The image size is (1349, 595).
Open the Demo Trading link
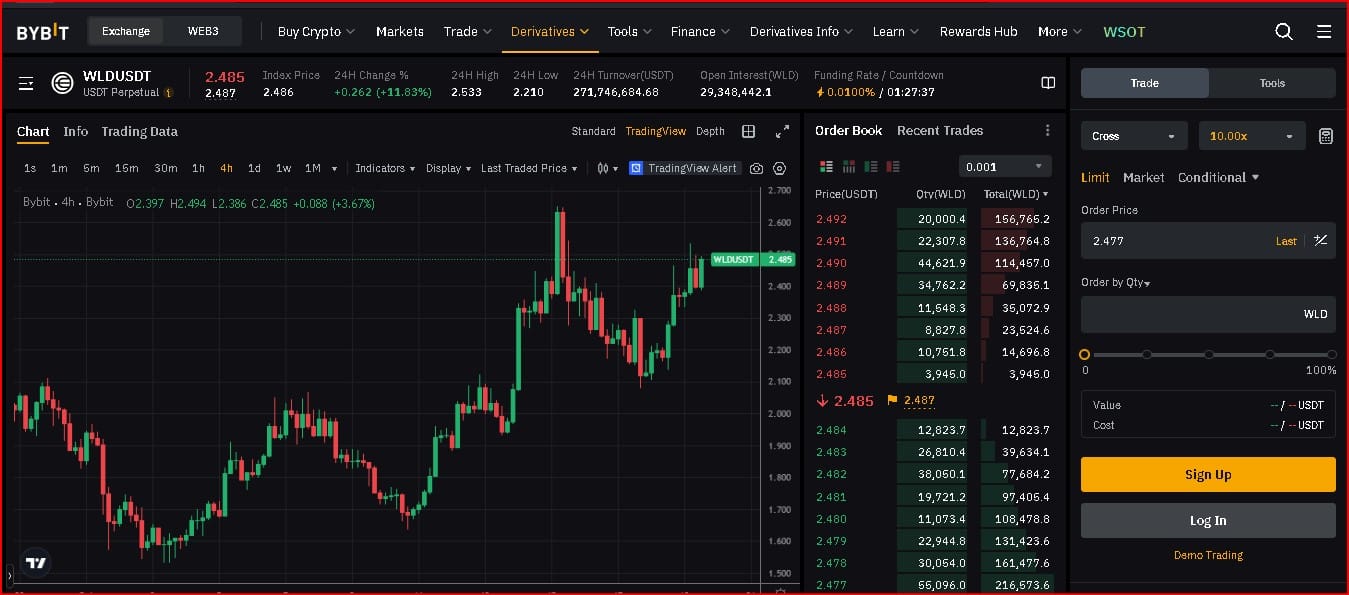click(1208, 555)
